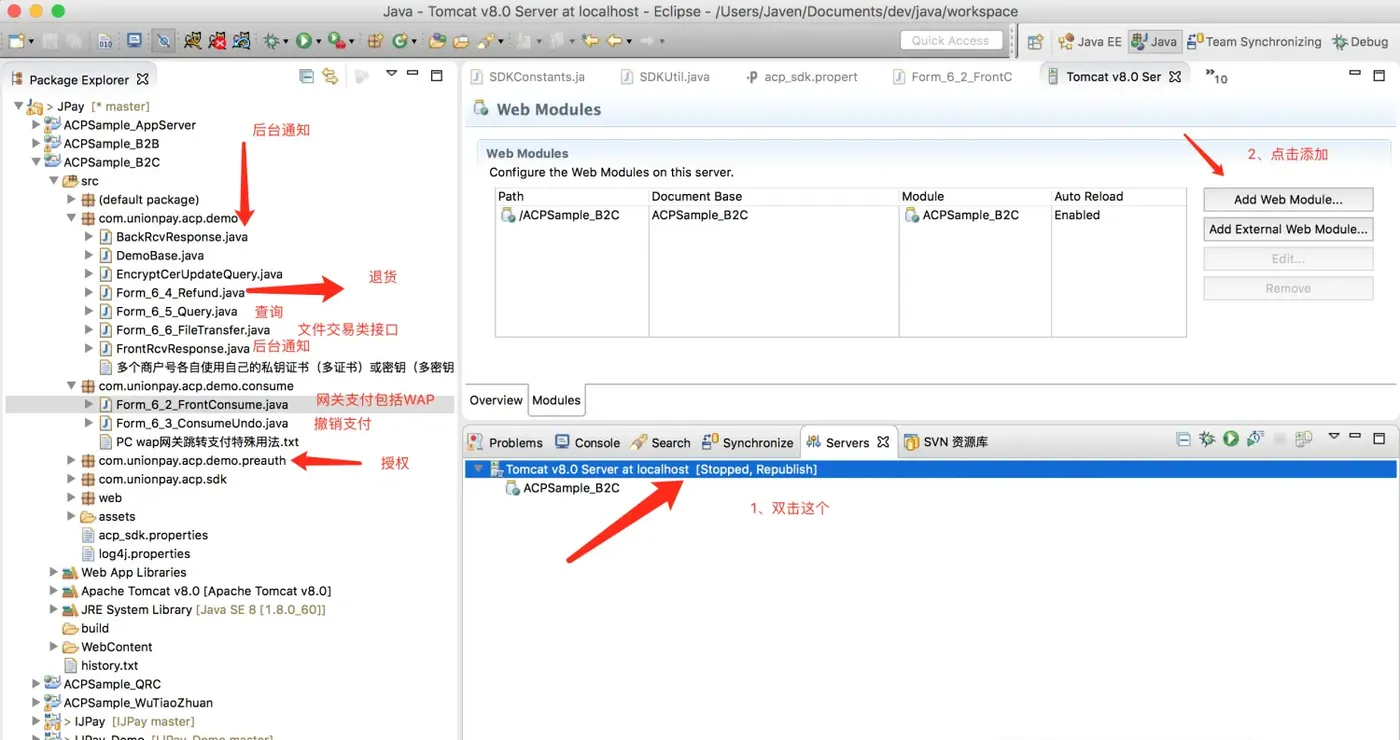Image resolution: width=1400 pixels, height=740 pixels.
Task: Click the Open Perspective icon
Action: (1035, 41)
